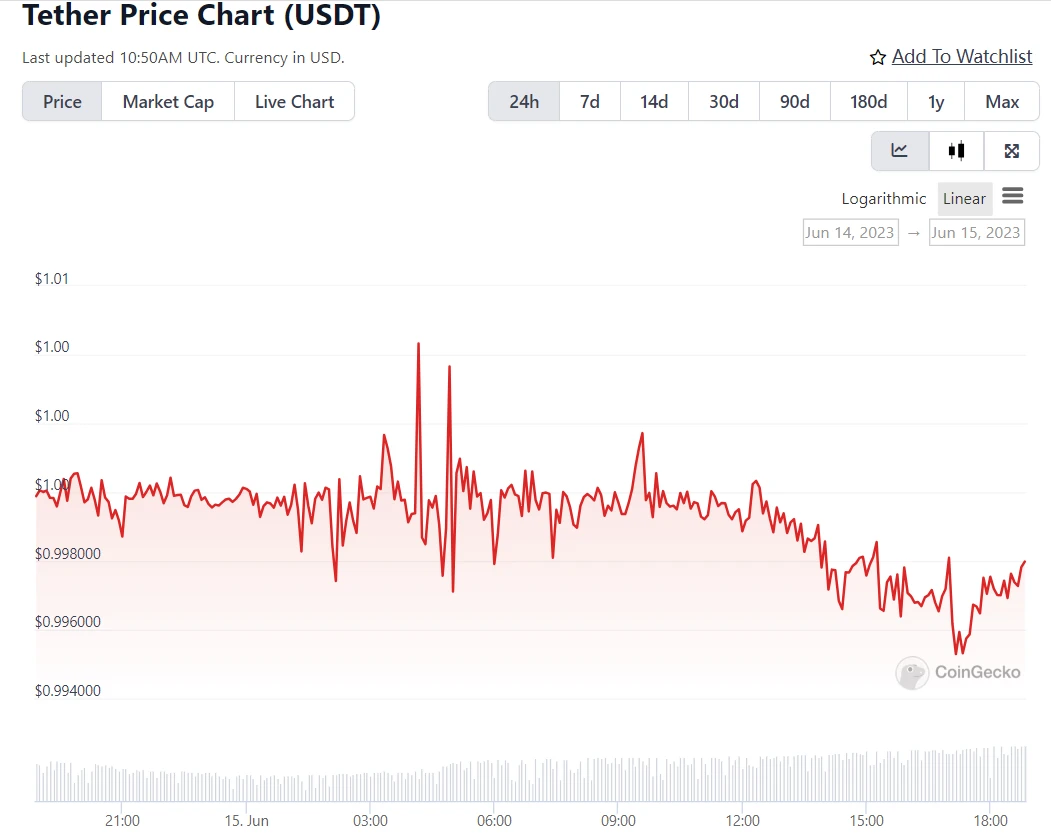Screen dimensions: 1051x833
Task: Choose the 90d time range
Action: [795, 102]
